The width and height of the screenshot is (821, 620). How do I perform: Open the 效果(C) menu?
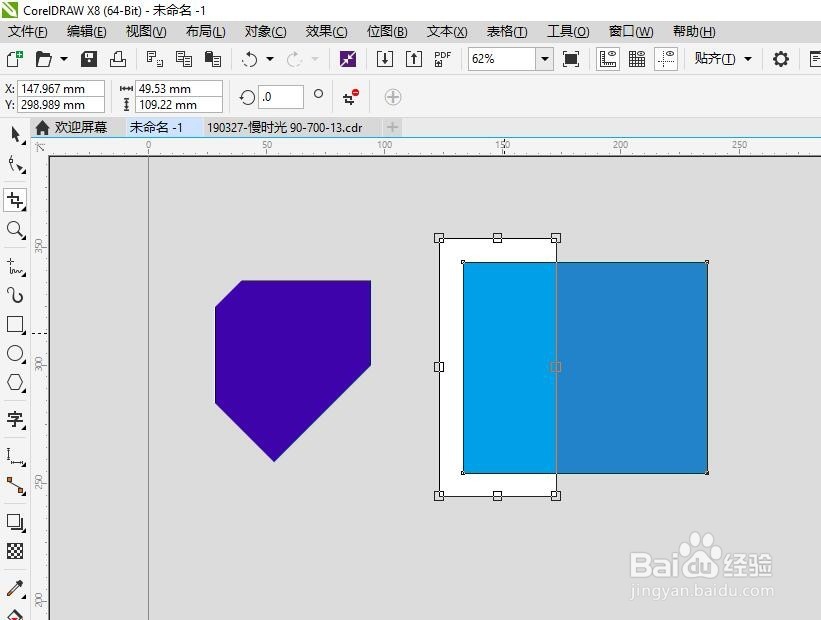click(x=326, y=31)
